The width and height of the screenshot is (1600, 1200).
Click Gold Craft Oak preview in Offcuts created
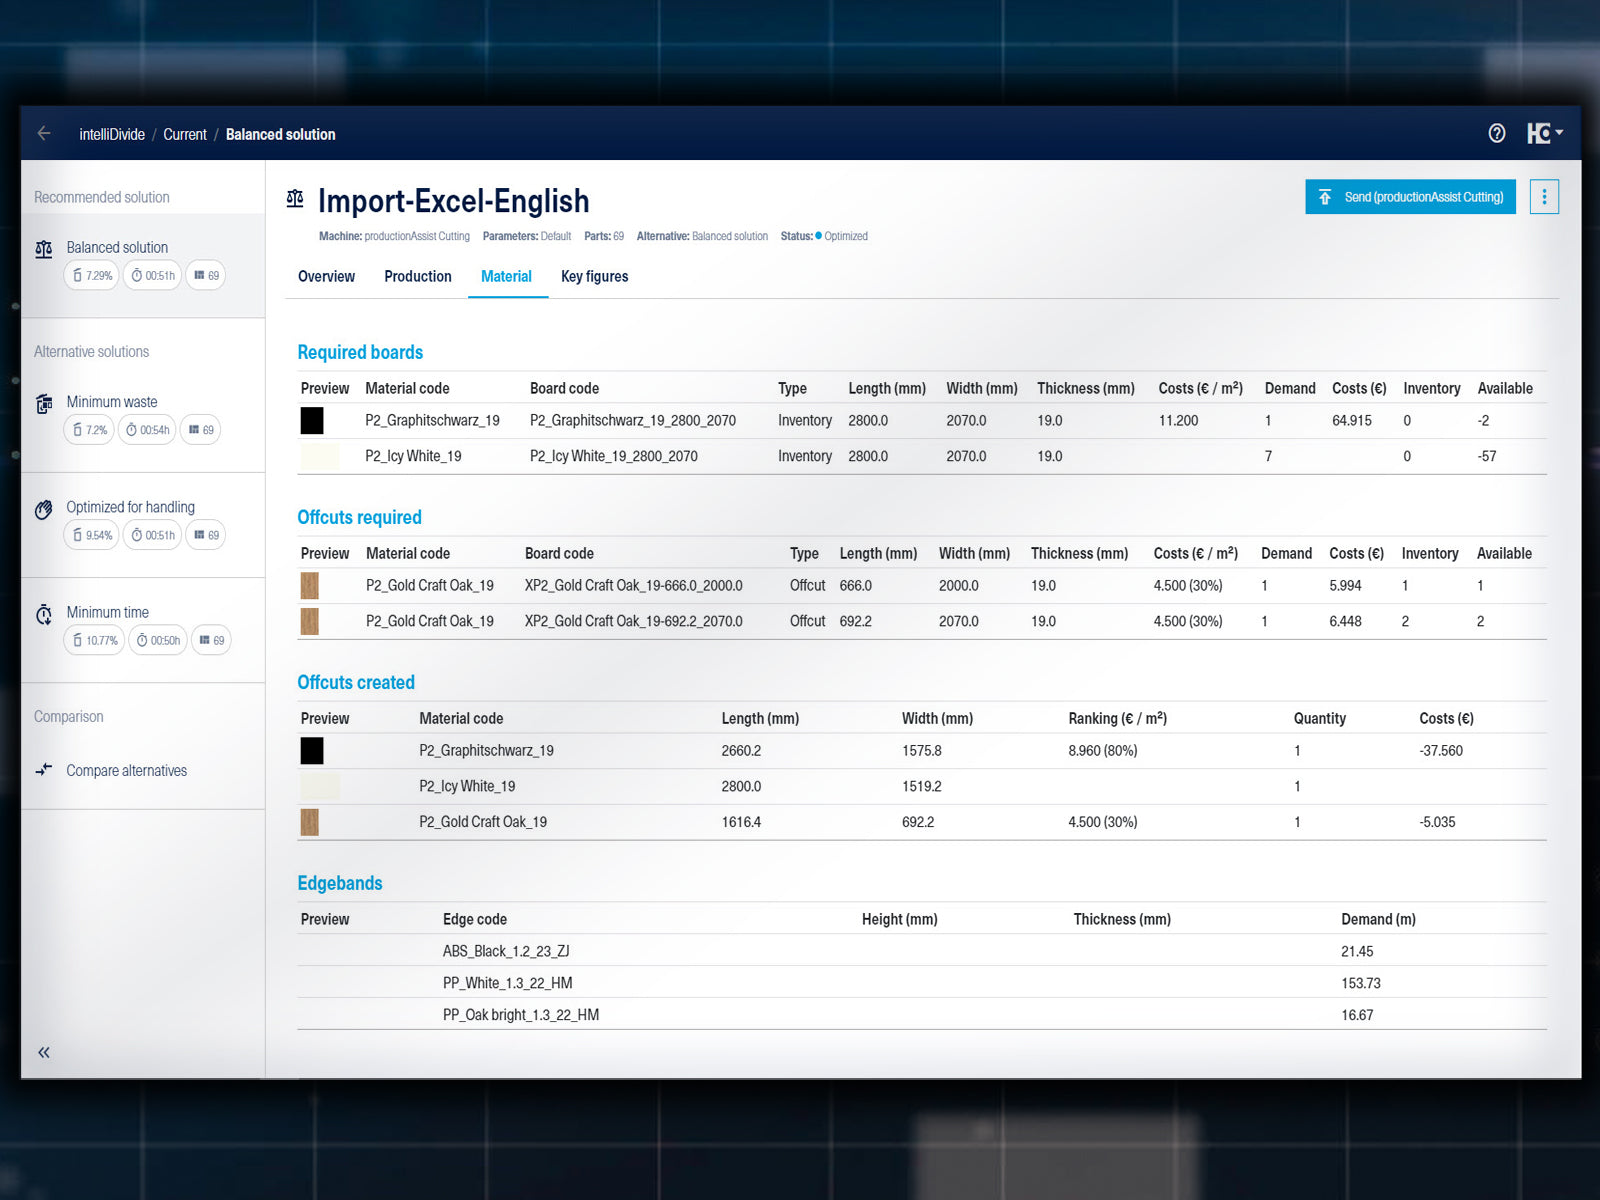point(310,822)
